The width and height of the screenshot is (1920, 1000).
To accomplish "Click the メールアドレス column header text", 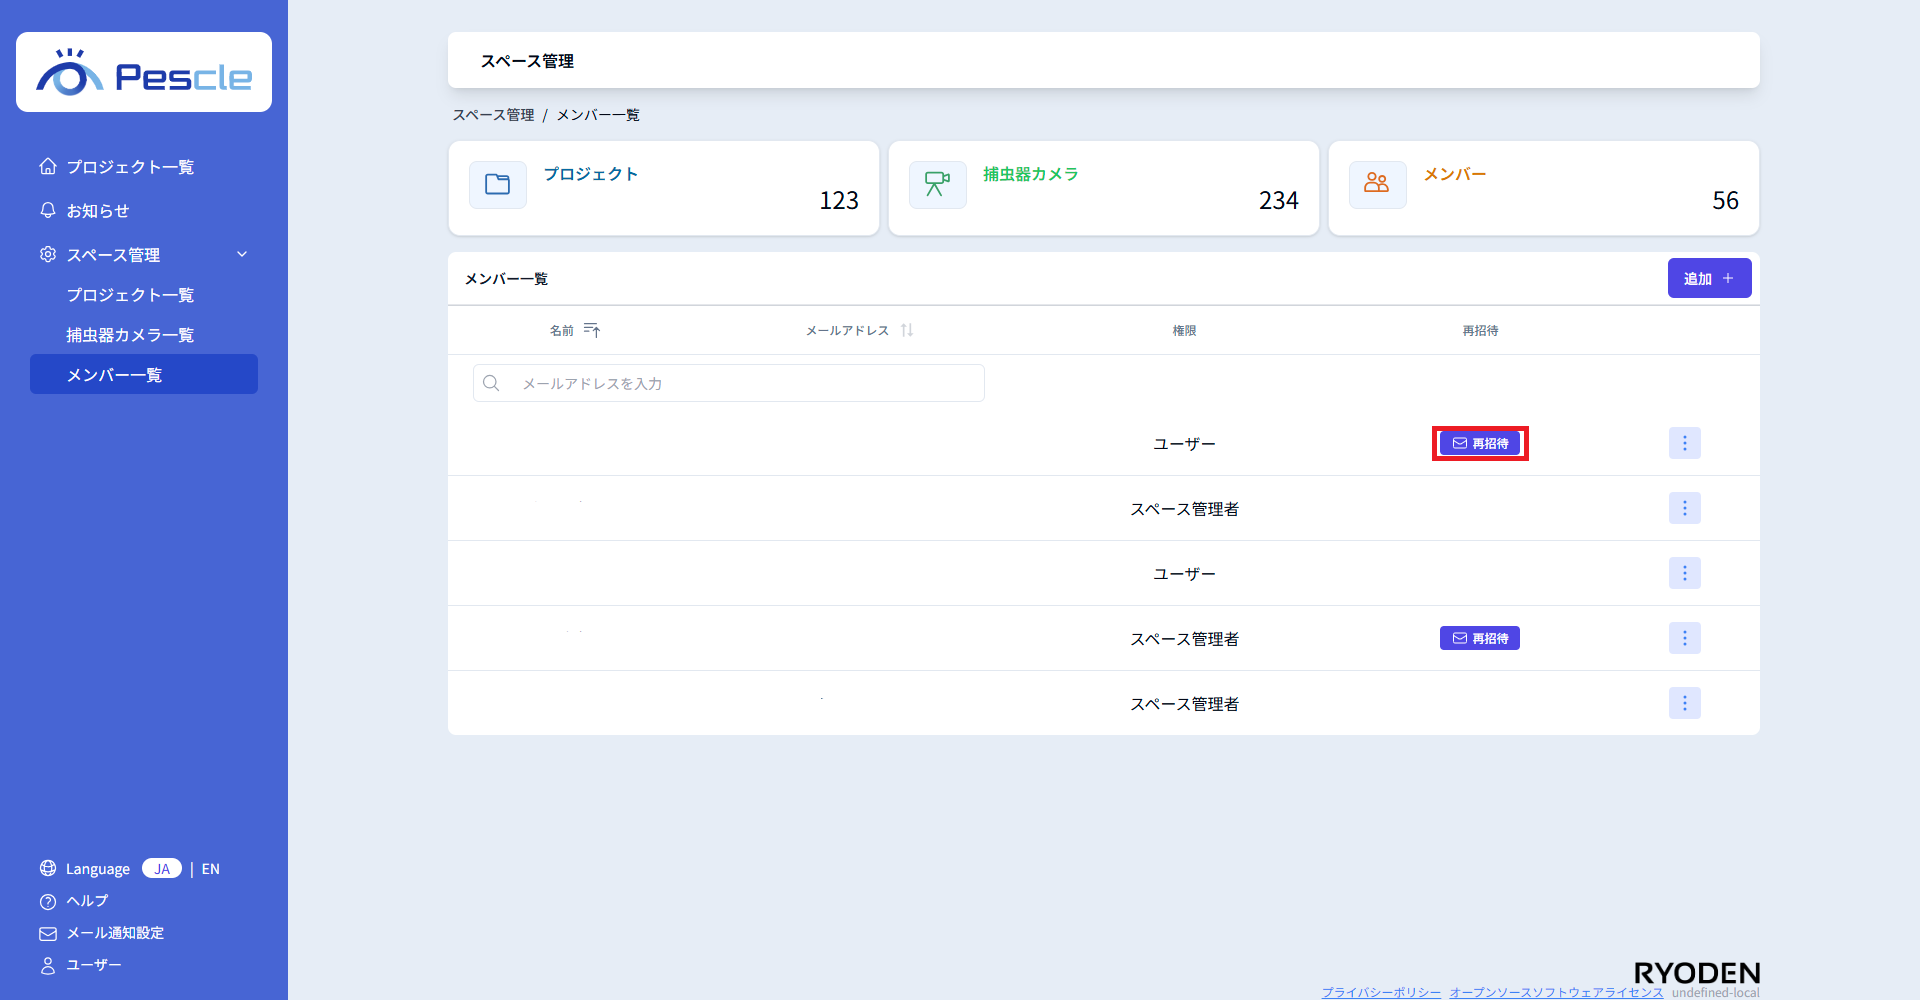I will [847, 330].
